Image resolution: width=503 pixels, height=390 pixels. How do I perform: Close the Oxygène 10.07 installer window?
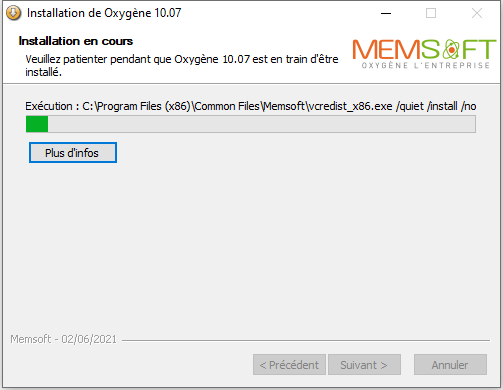point(477,13)
